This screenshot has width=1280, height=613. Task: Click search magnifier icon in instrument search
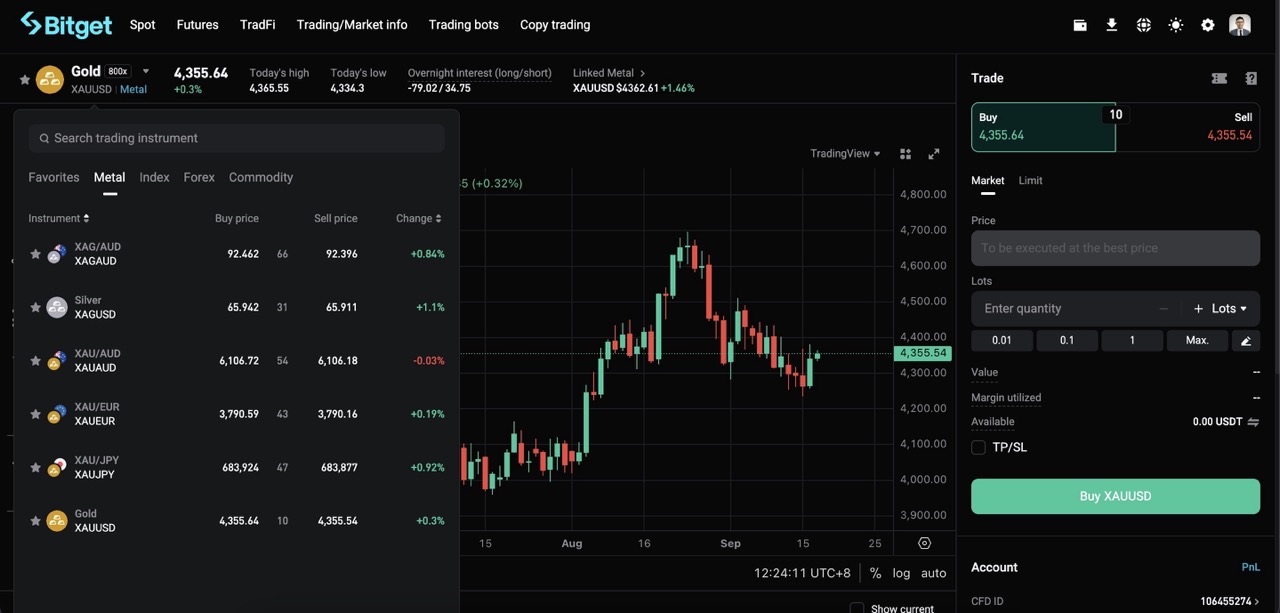tap(44, 139)
